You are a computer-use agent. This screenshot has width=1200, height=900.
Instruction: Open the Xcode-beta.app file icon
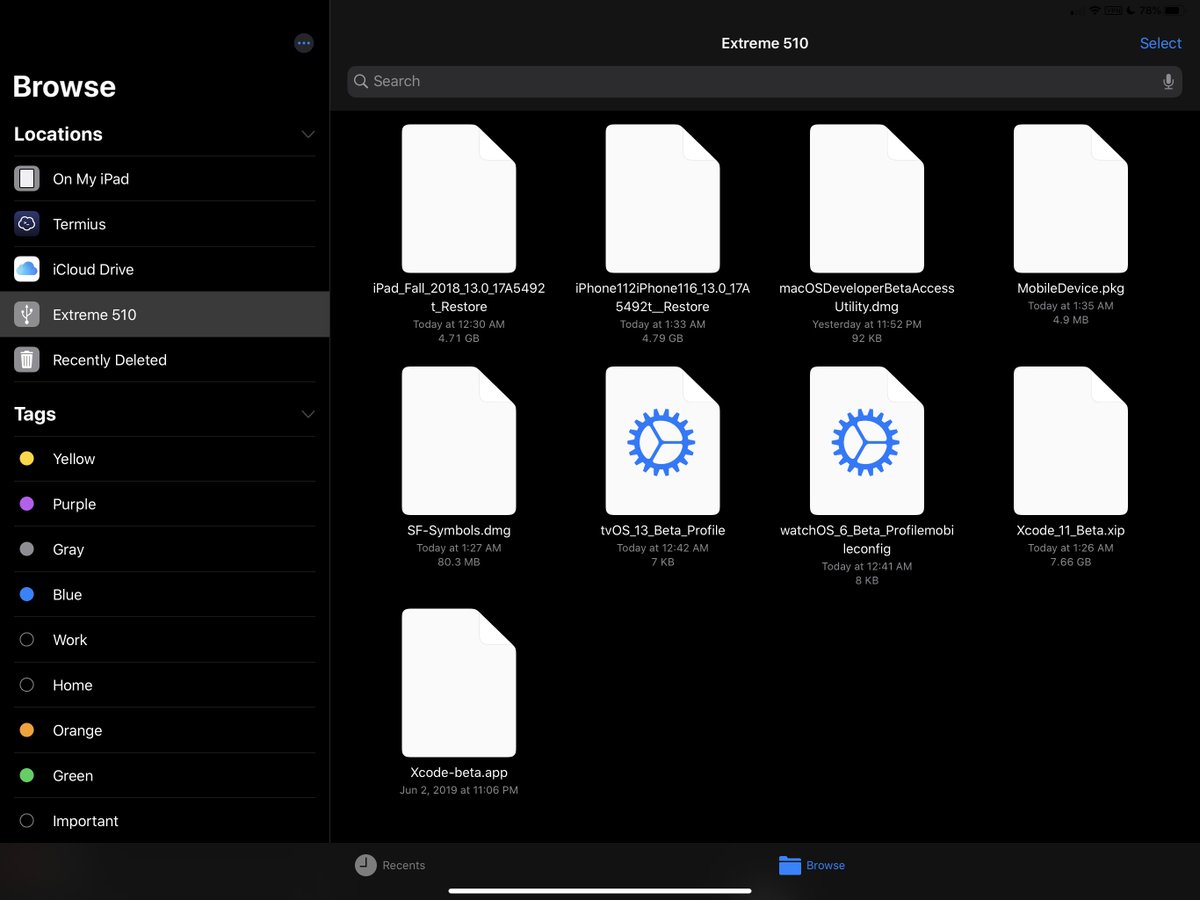[x=459, y=683]
